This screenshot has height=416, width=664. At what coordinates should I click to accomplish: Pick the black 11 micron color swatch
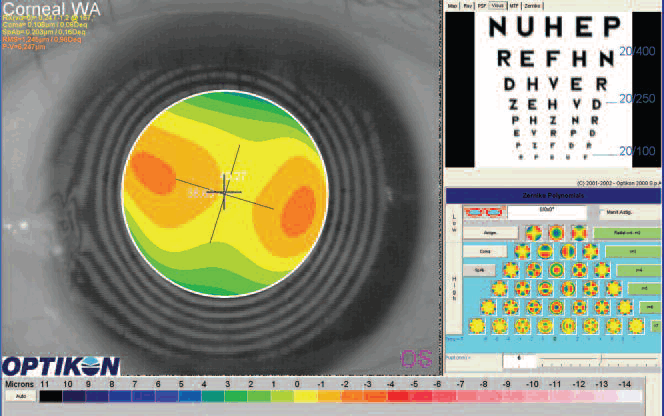pos(51,396)
